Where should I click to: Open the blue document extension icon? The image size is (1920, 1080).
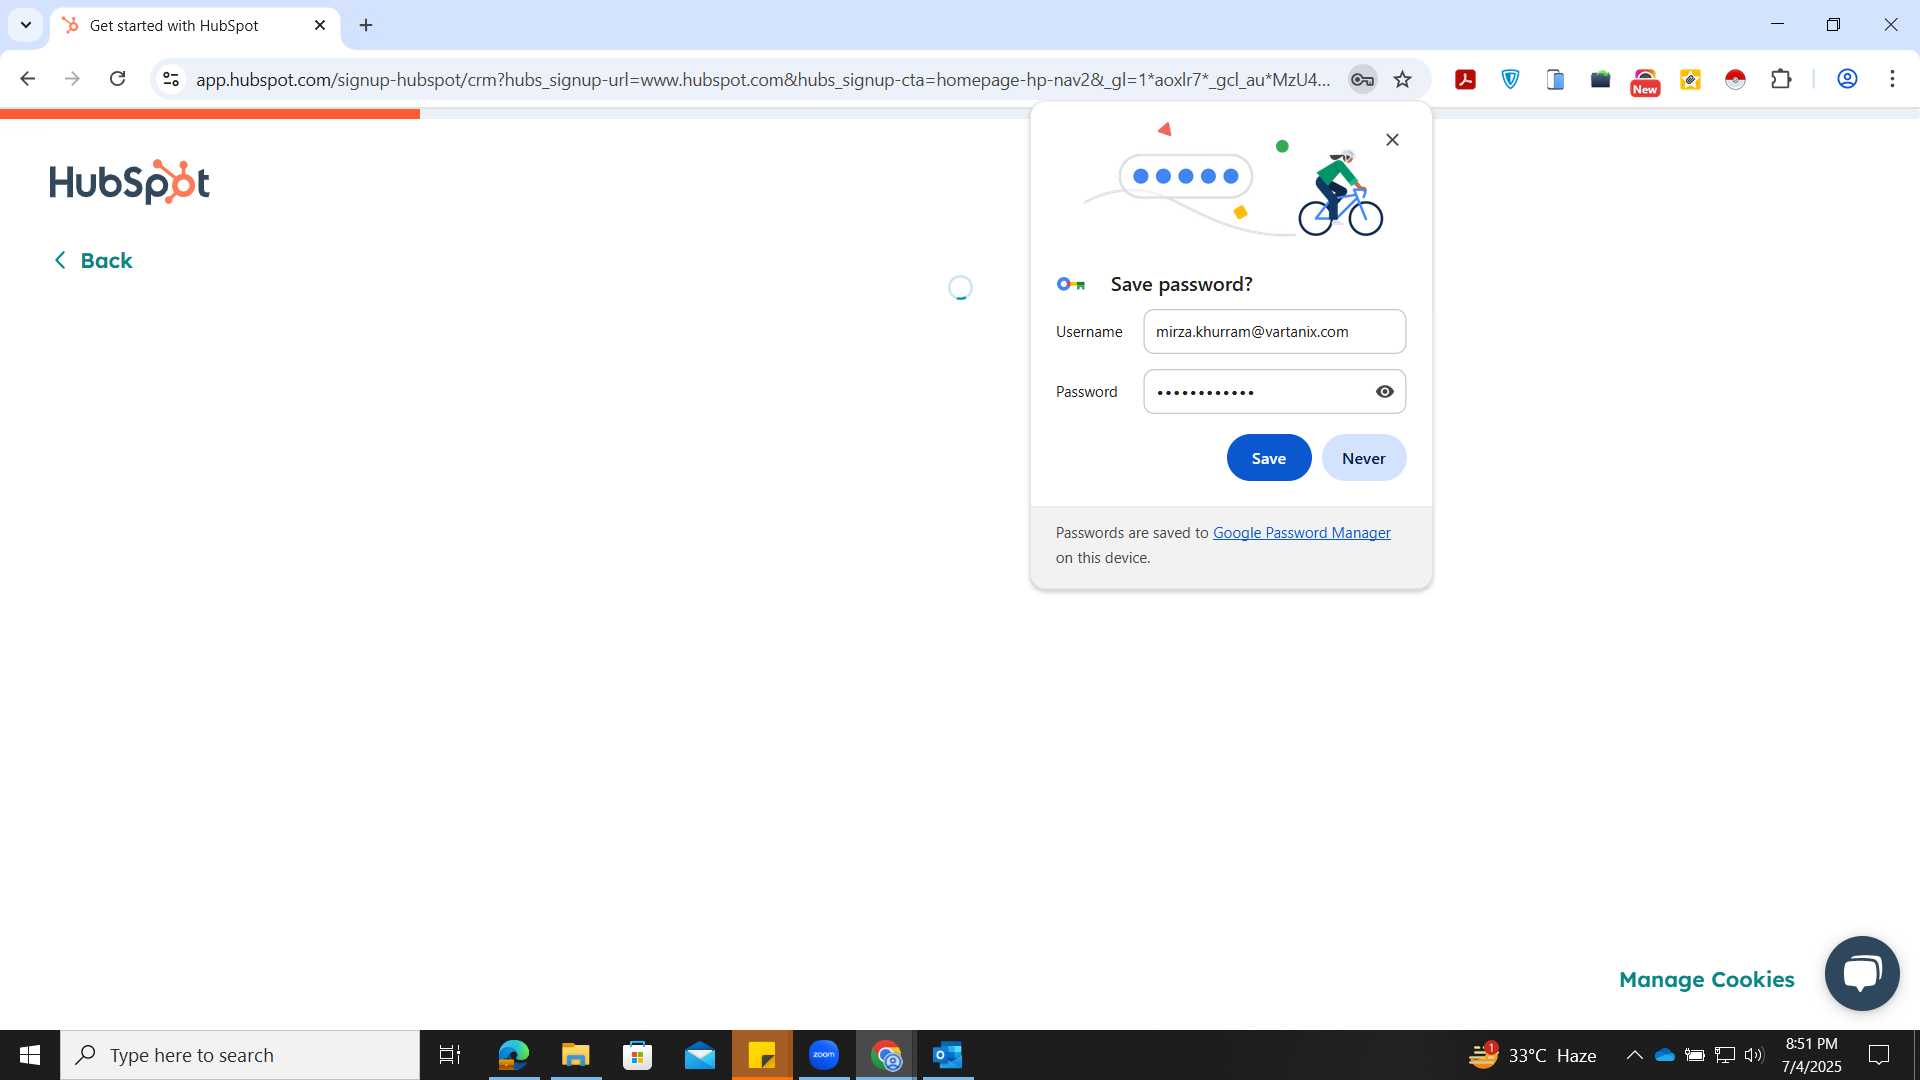1555,79
